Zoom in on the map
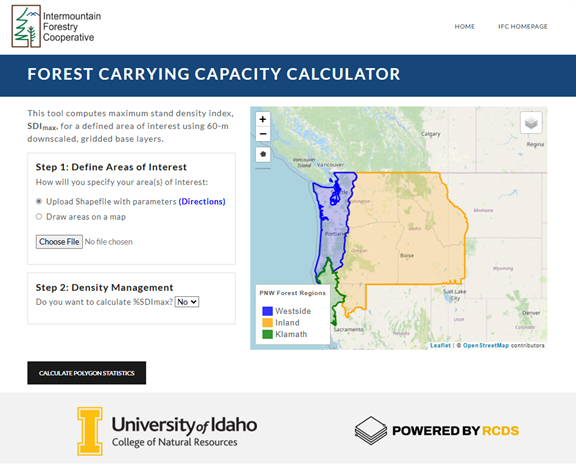This screenshot has height=466, width=576. pos(263,119)
